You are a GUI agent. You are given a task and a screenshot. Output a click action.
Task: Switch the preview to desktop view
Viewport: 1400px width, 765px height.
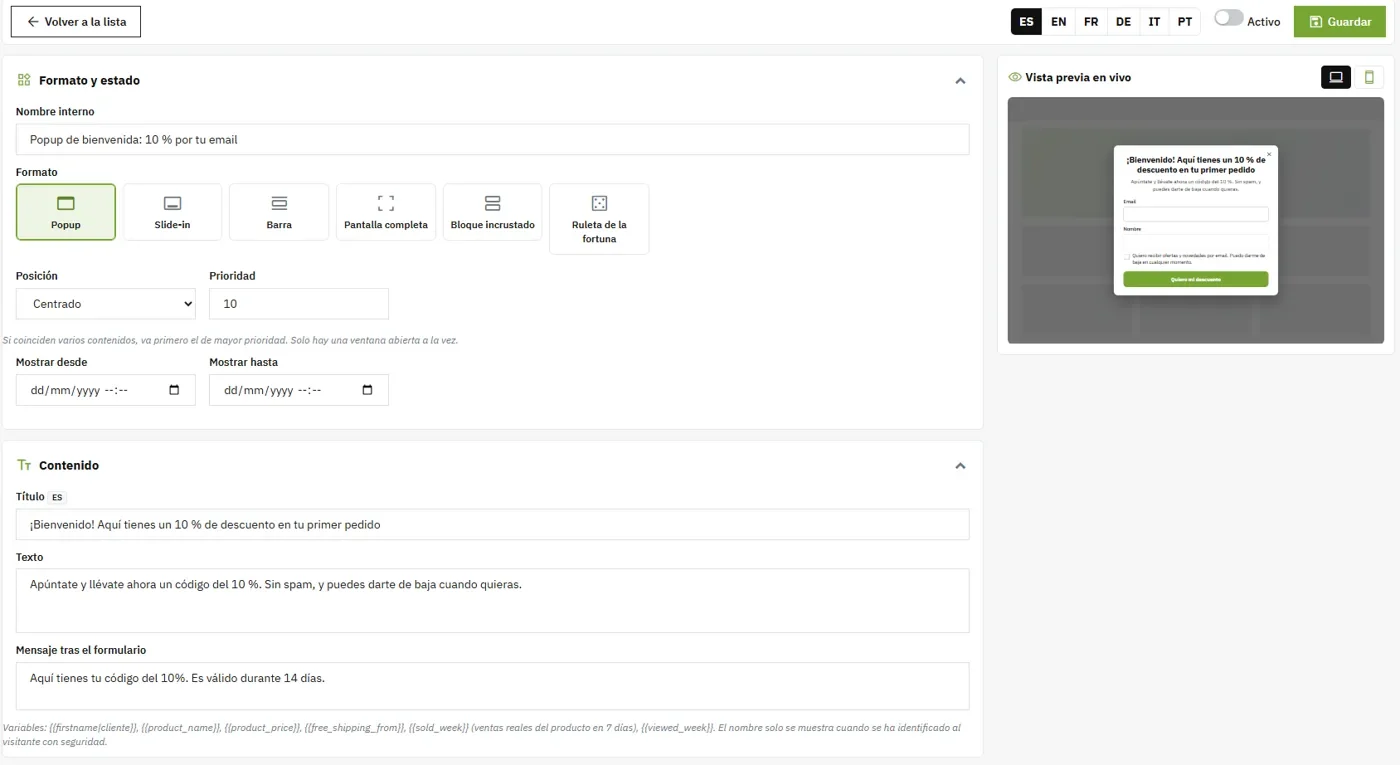[1336, 77]
